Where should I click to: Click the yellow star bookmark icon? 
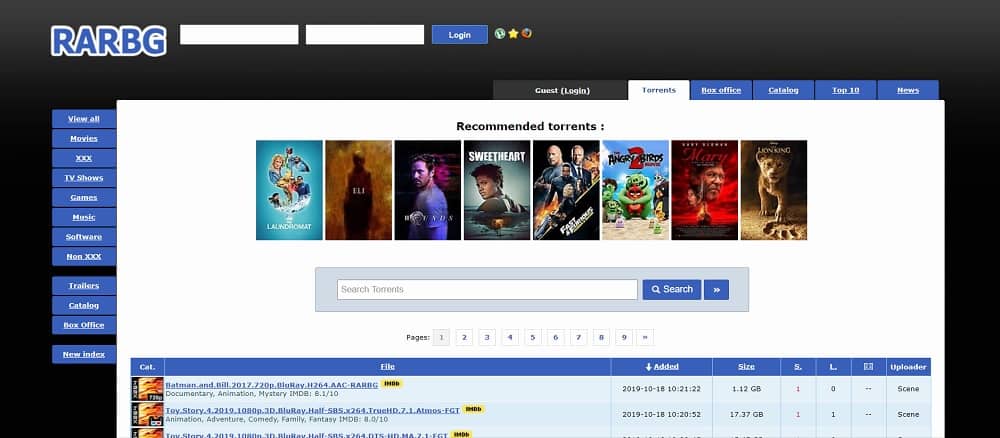tap(513, 34)
